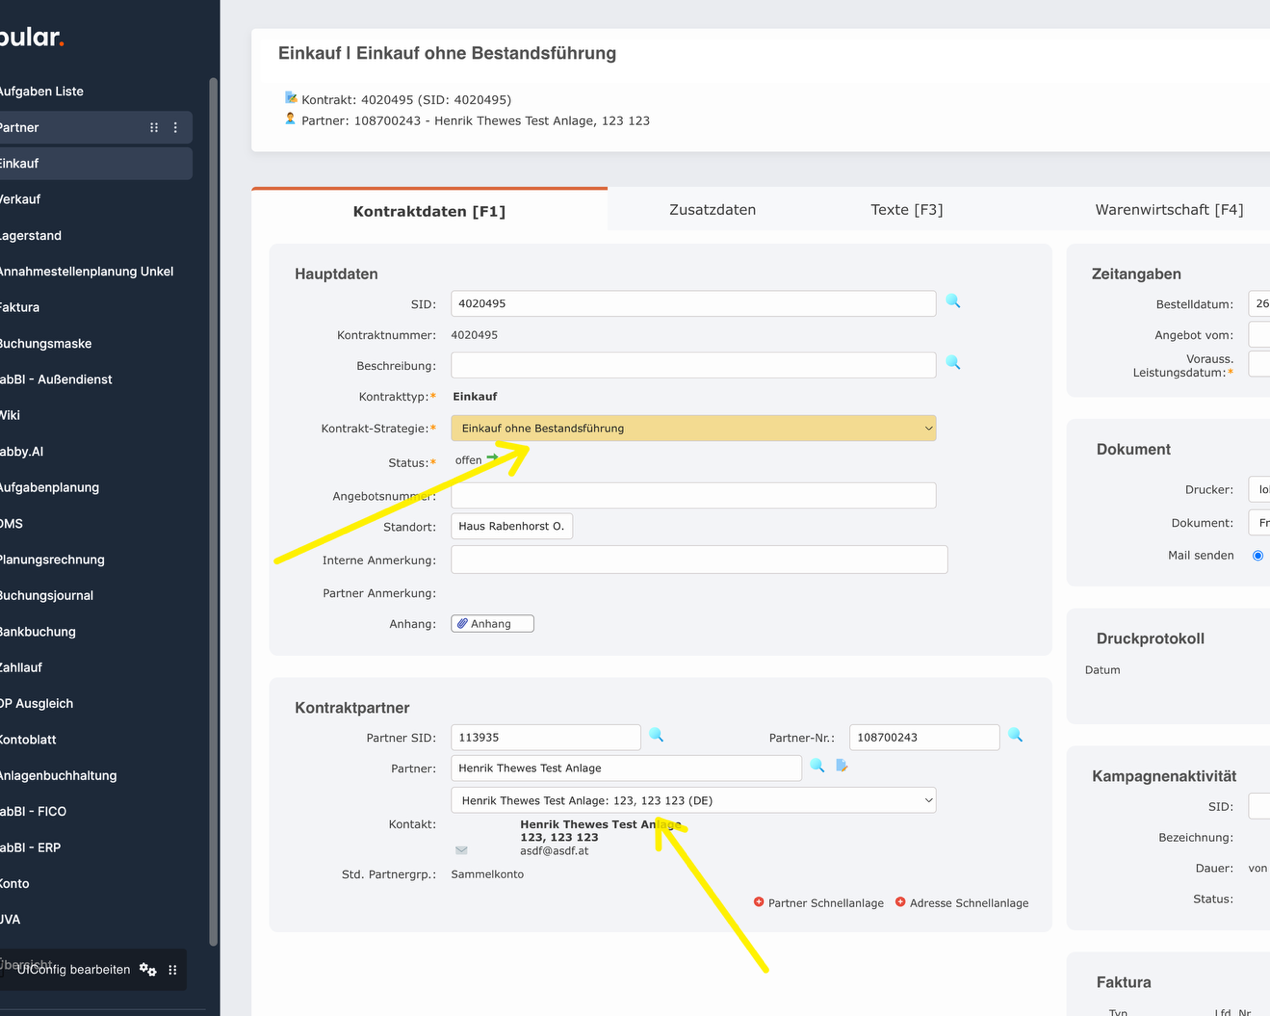Select the Mail senden radio button
Image resolution: width=1270 pixels, height=1016 pixels.
tap(1258, 556)
